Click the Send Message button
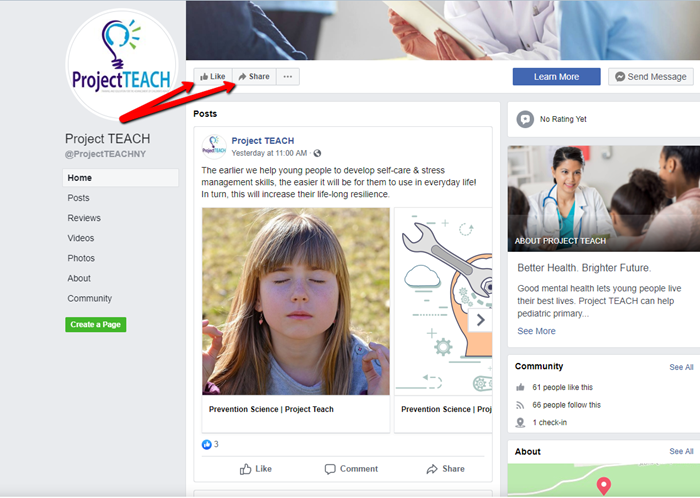This screenshot has width=700, height=498. coord(650,77)
